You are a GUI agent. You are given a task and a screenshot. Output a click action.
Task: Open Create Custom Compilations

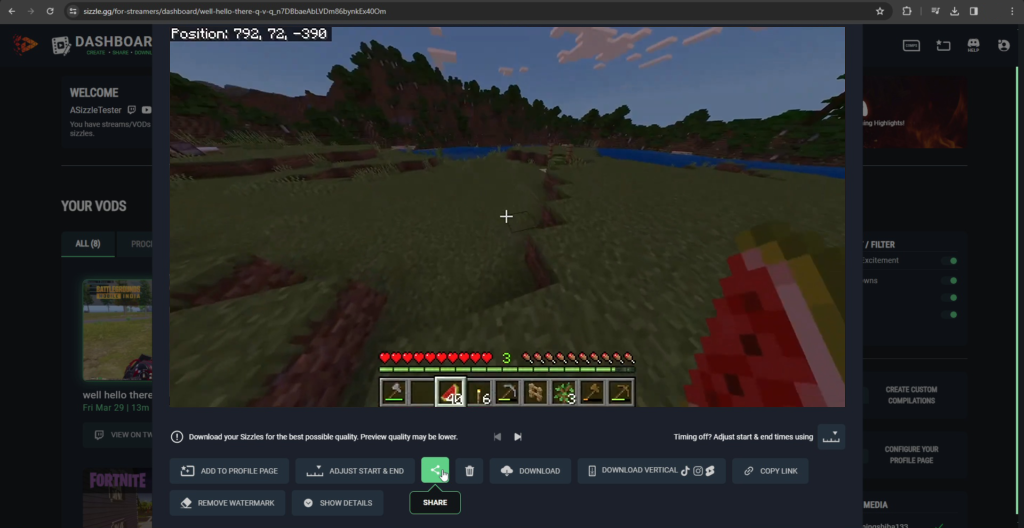tap(911, 395)
